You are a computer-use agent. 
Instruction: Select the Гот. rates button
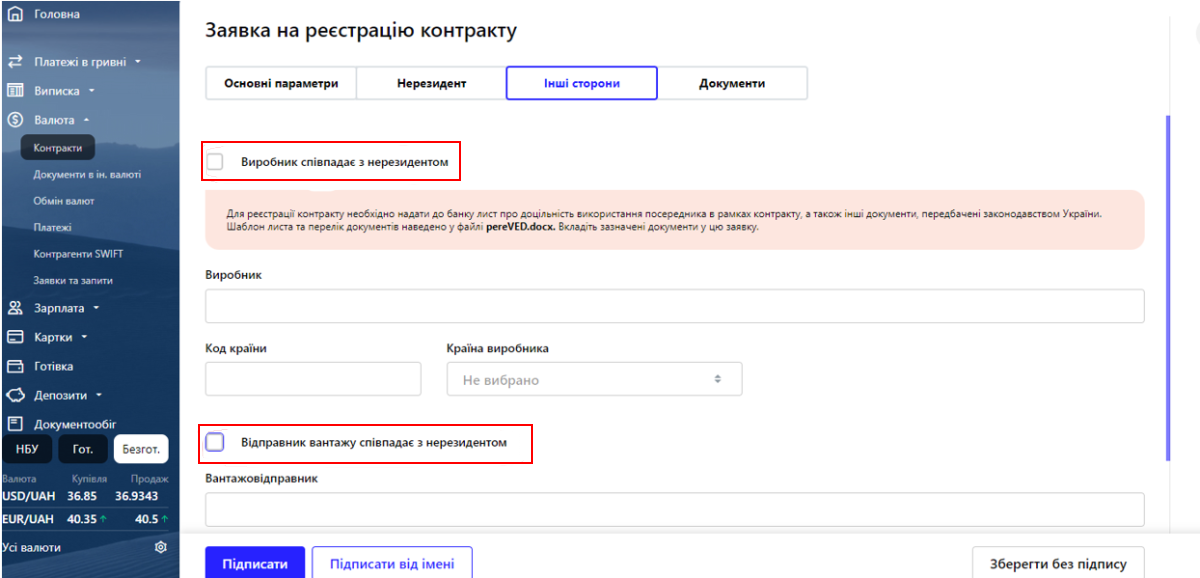[83, 450]
